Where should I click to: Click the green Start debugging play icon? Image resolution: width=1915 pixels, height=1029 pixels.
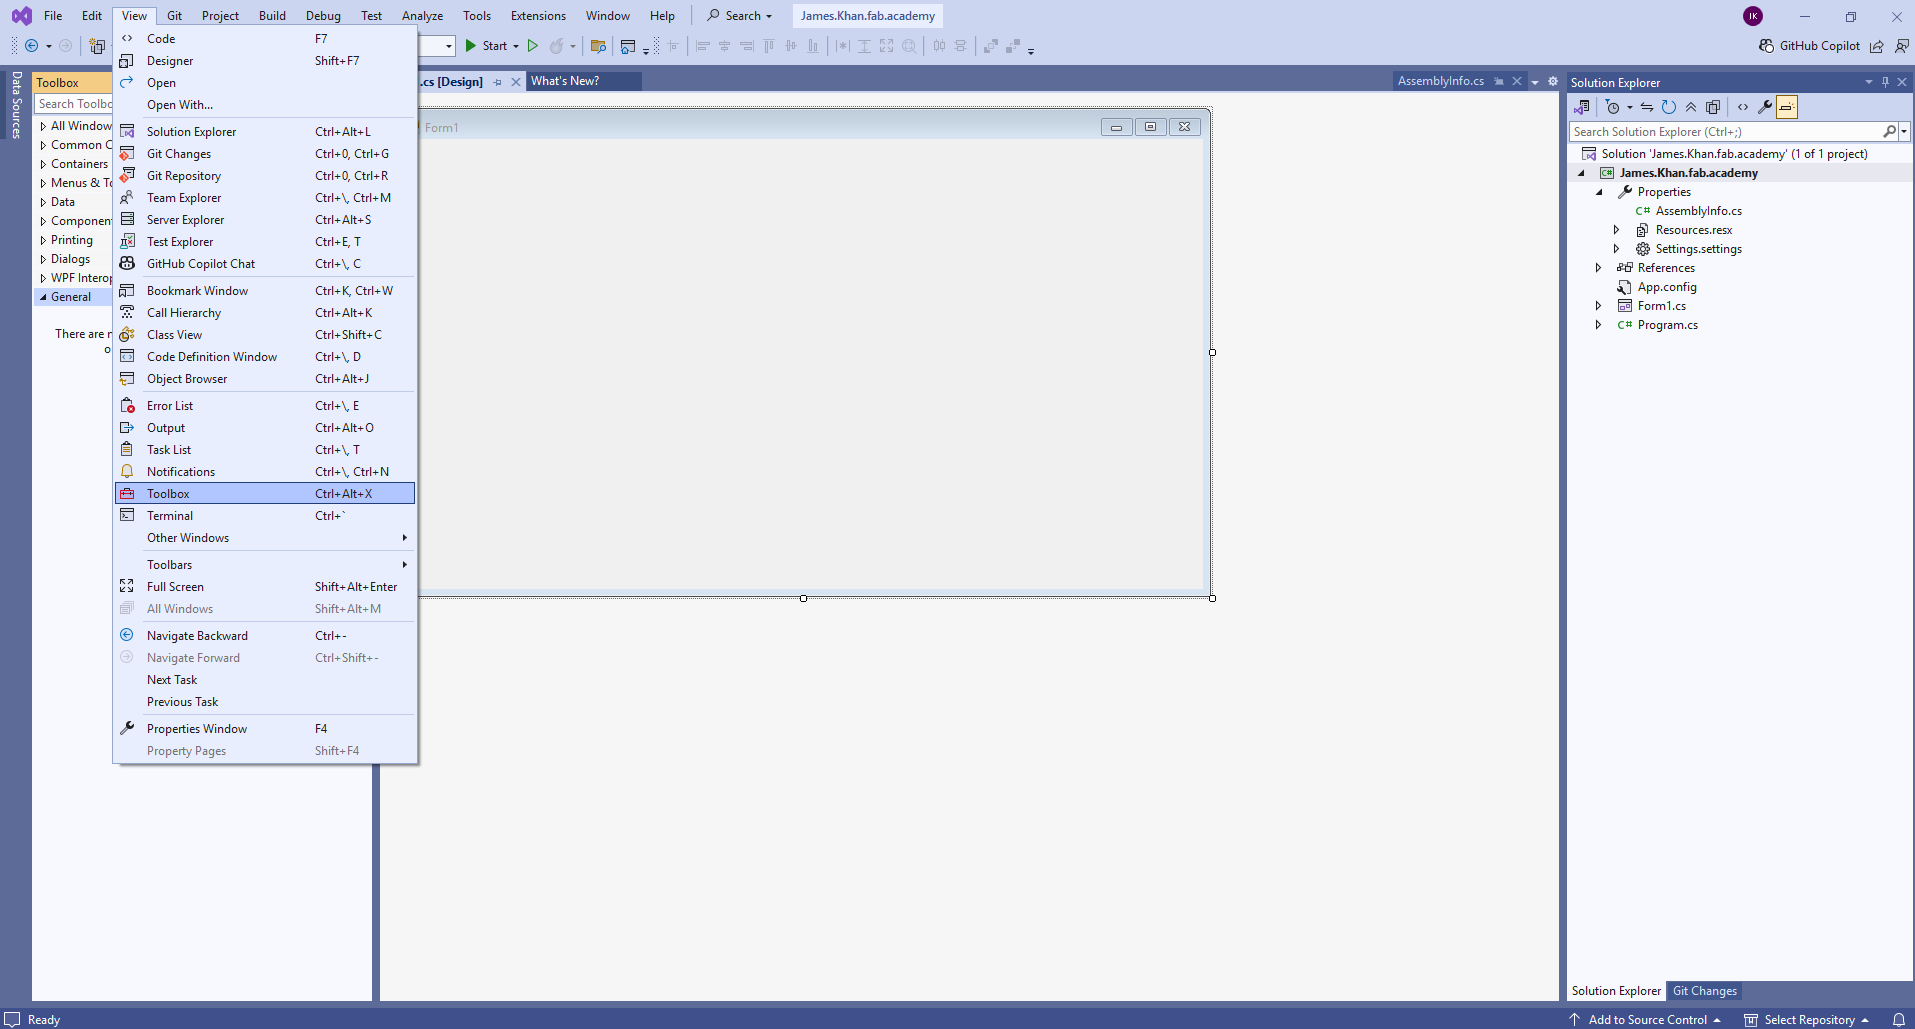coord(471,46)
